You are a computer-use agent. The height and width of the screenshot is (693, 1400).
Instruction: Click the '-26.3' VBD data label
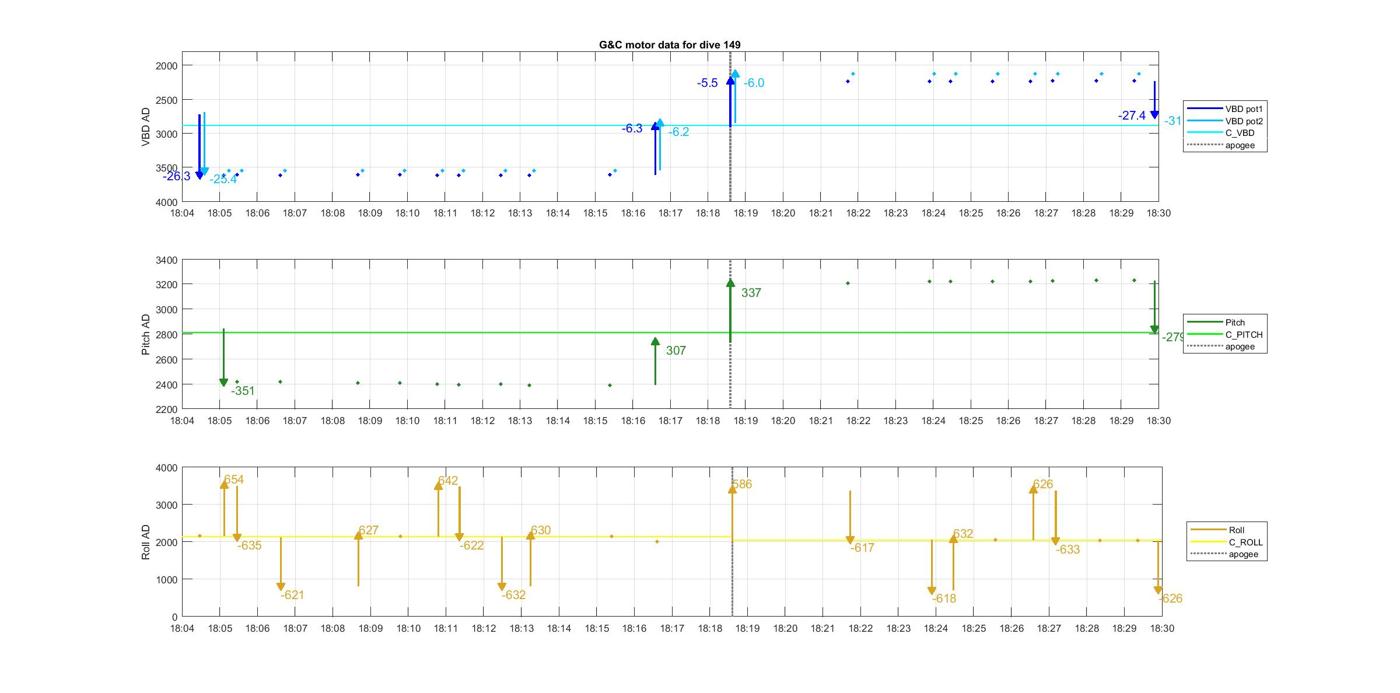pos(177,176)
